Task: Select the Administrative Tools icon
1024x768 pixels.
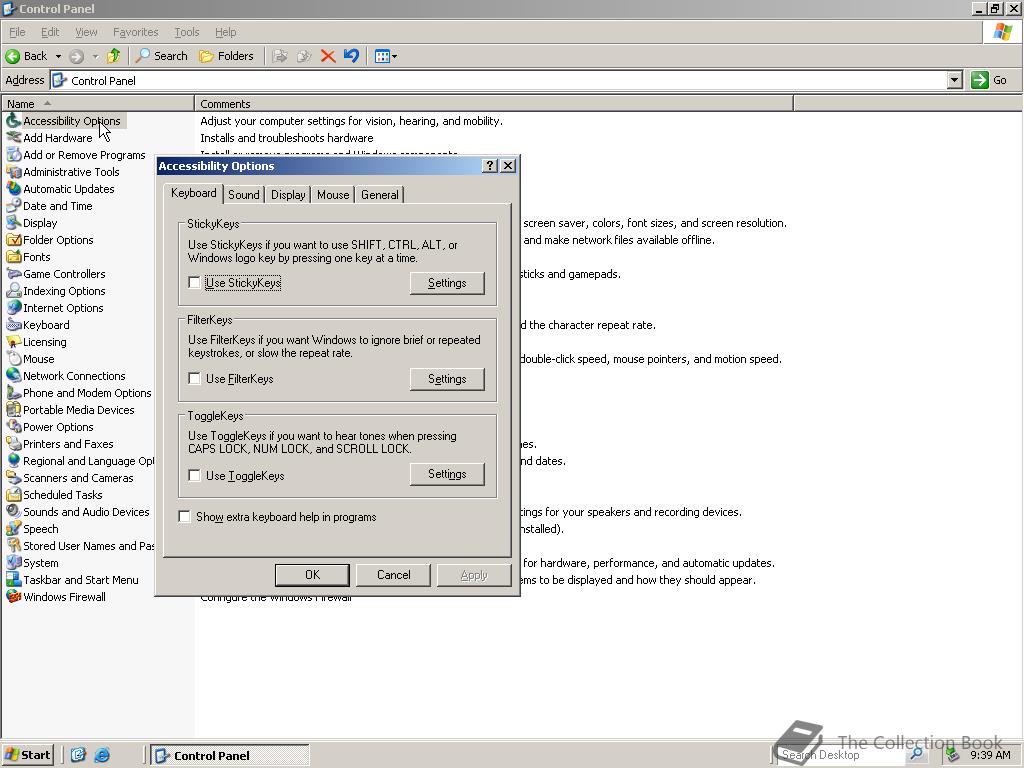Action: pyautogui.click(x=13, y=172)
